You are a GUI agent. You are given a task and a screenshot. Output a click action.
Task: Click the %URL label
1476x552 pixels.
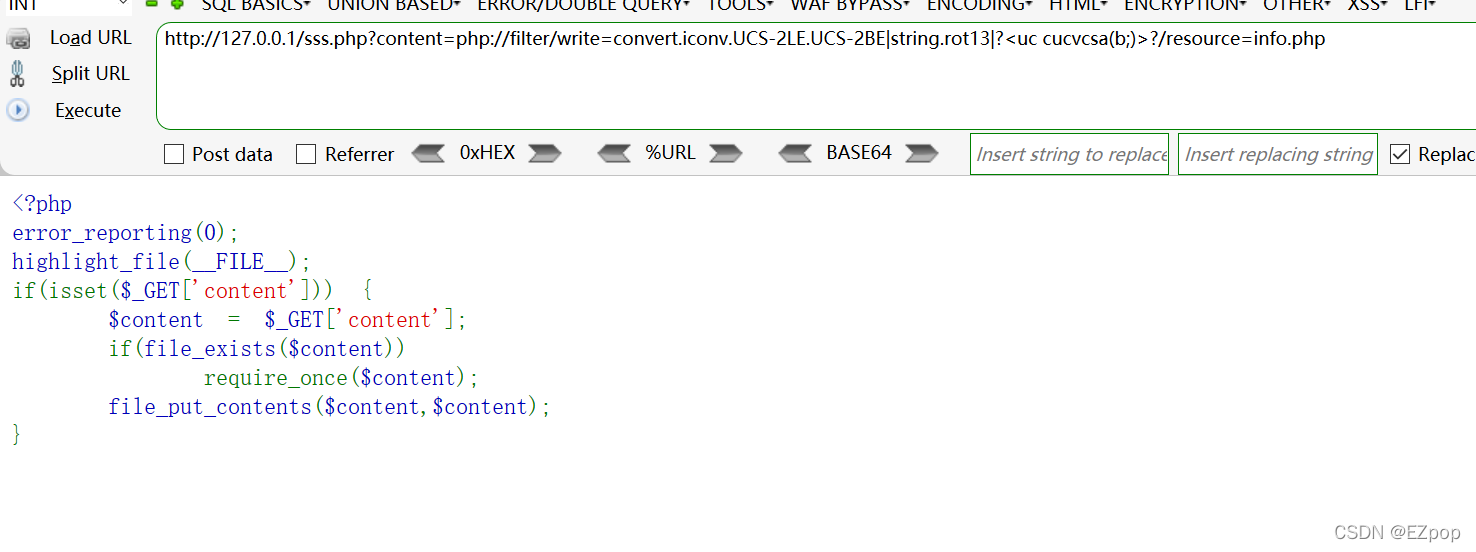coord(670,153)
